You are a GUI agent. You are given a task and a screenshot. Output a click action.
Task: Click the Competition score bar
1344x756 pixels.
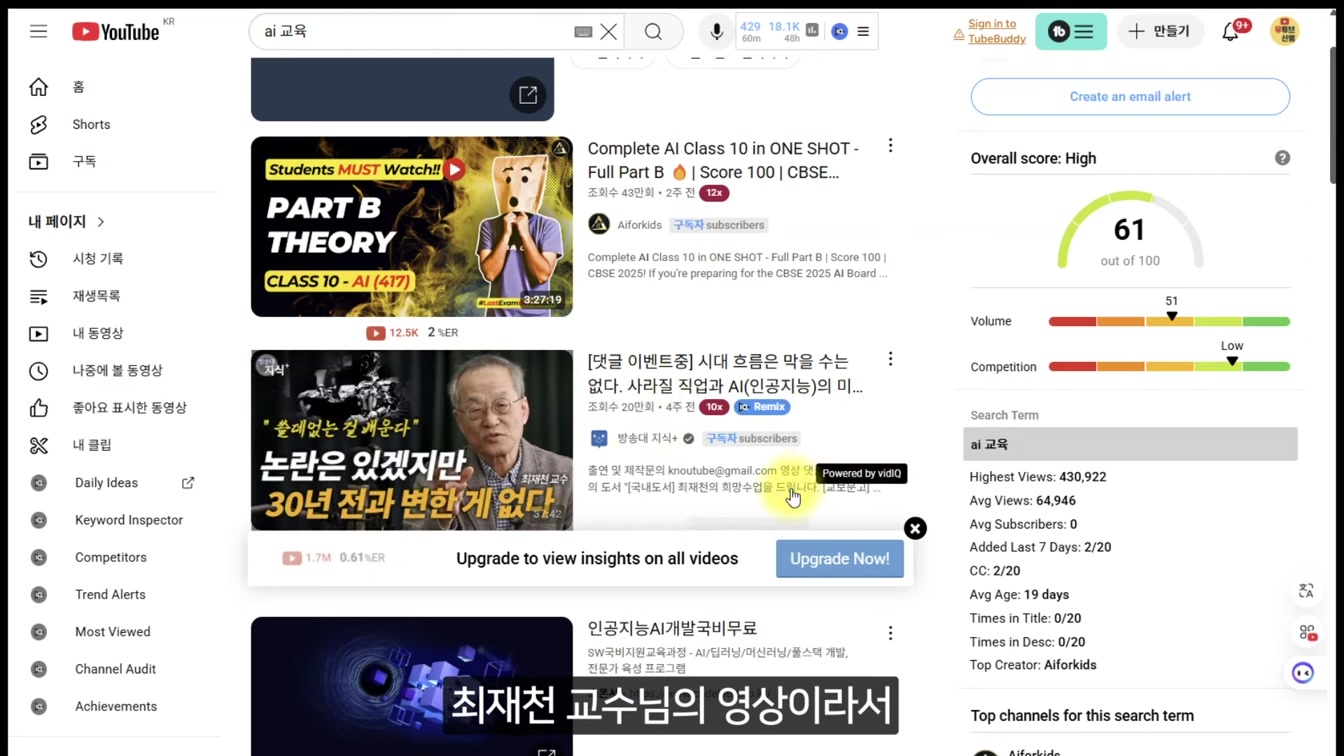coord(1169,367)
